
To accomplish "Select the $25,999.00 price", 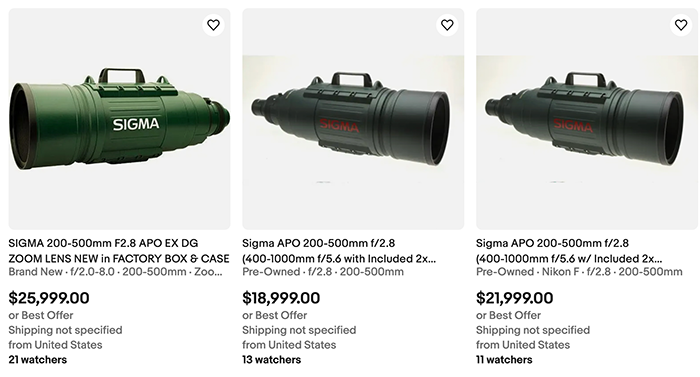I will click(49, 298).
